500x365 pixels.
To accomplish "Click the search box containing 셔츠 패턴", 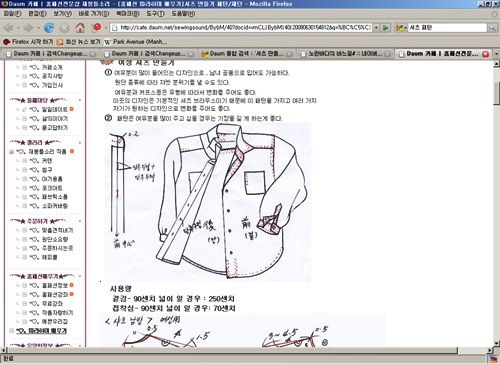I will click(x=448, y=28).
